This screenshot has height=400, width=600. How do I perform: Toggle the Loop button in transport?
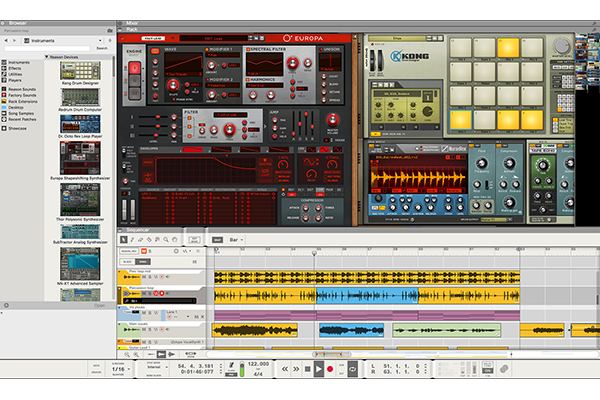click(352, 369)
